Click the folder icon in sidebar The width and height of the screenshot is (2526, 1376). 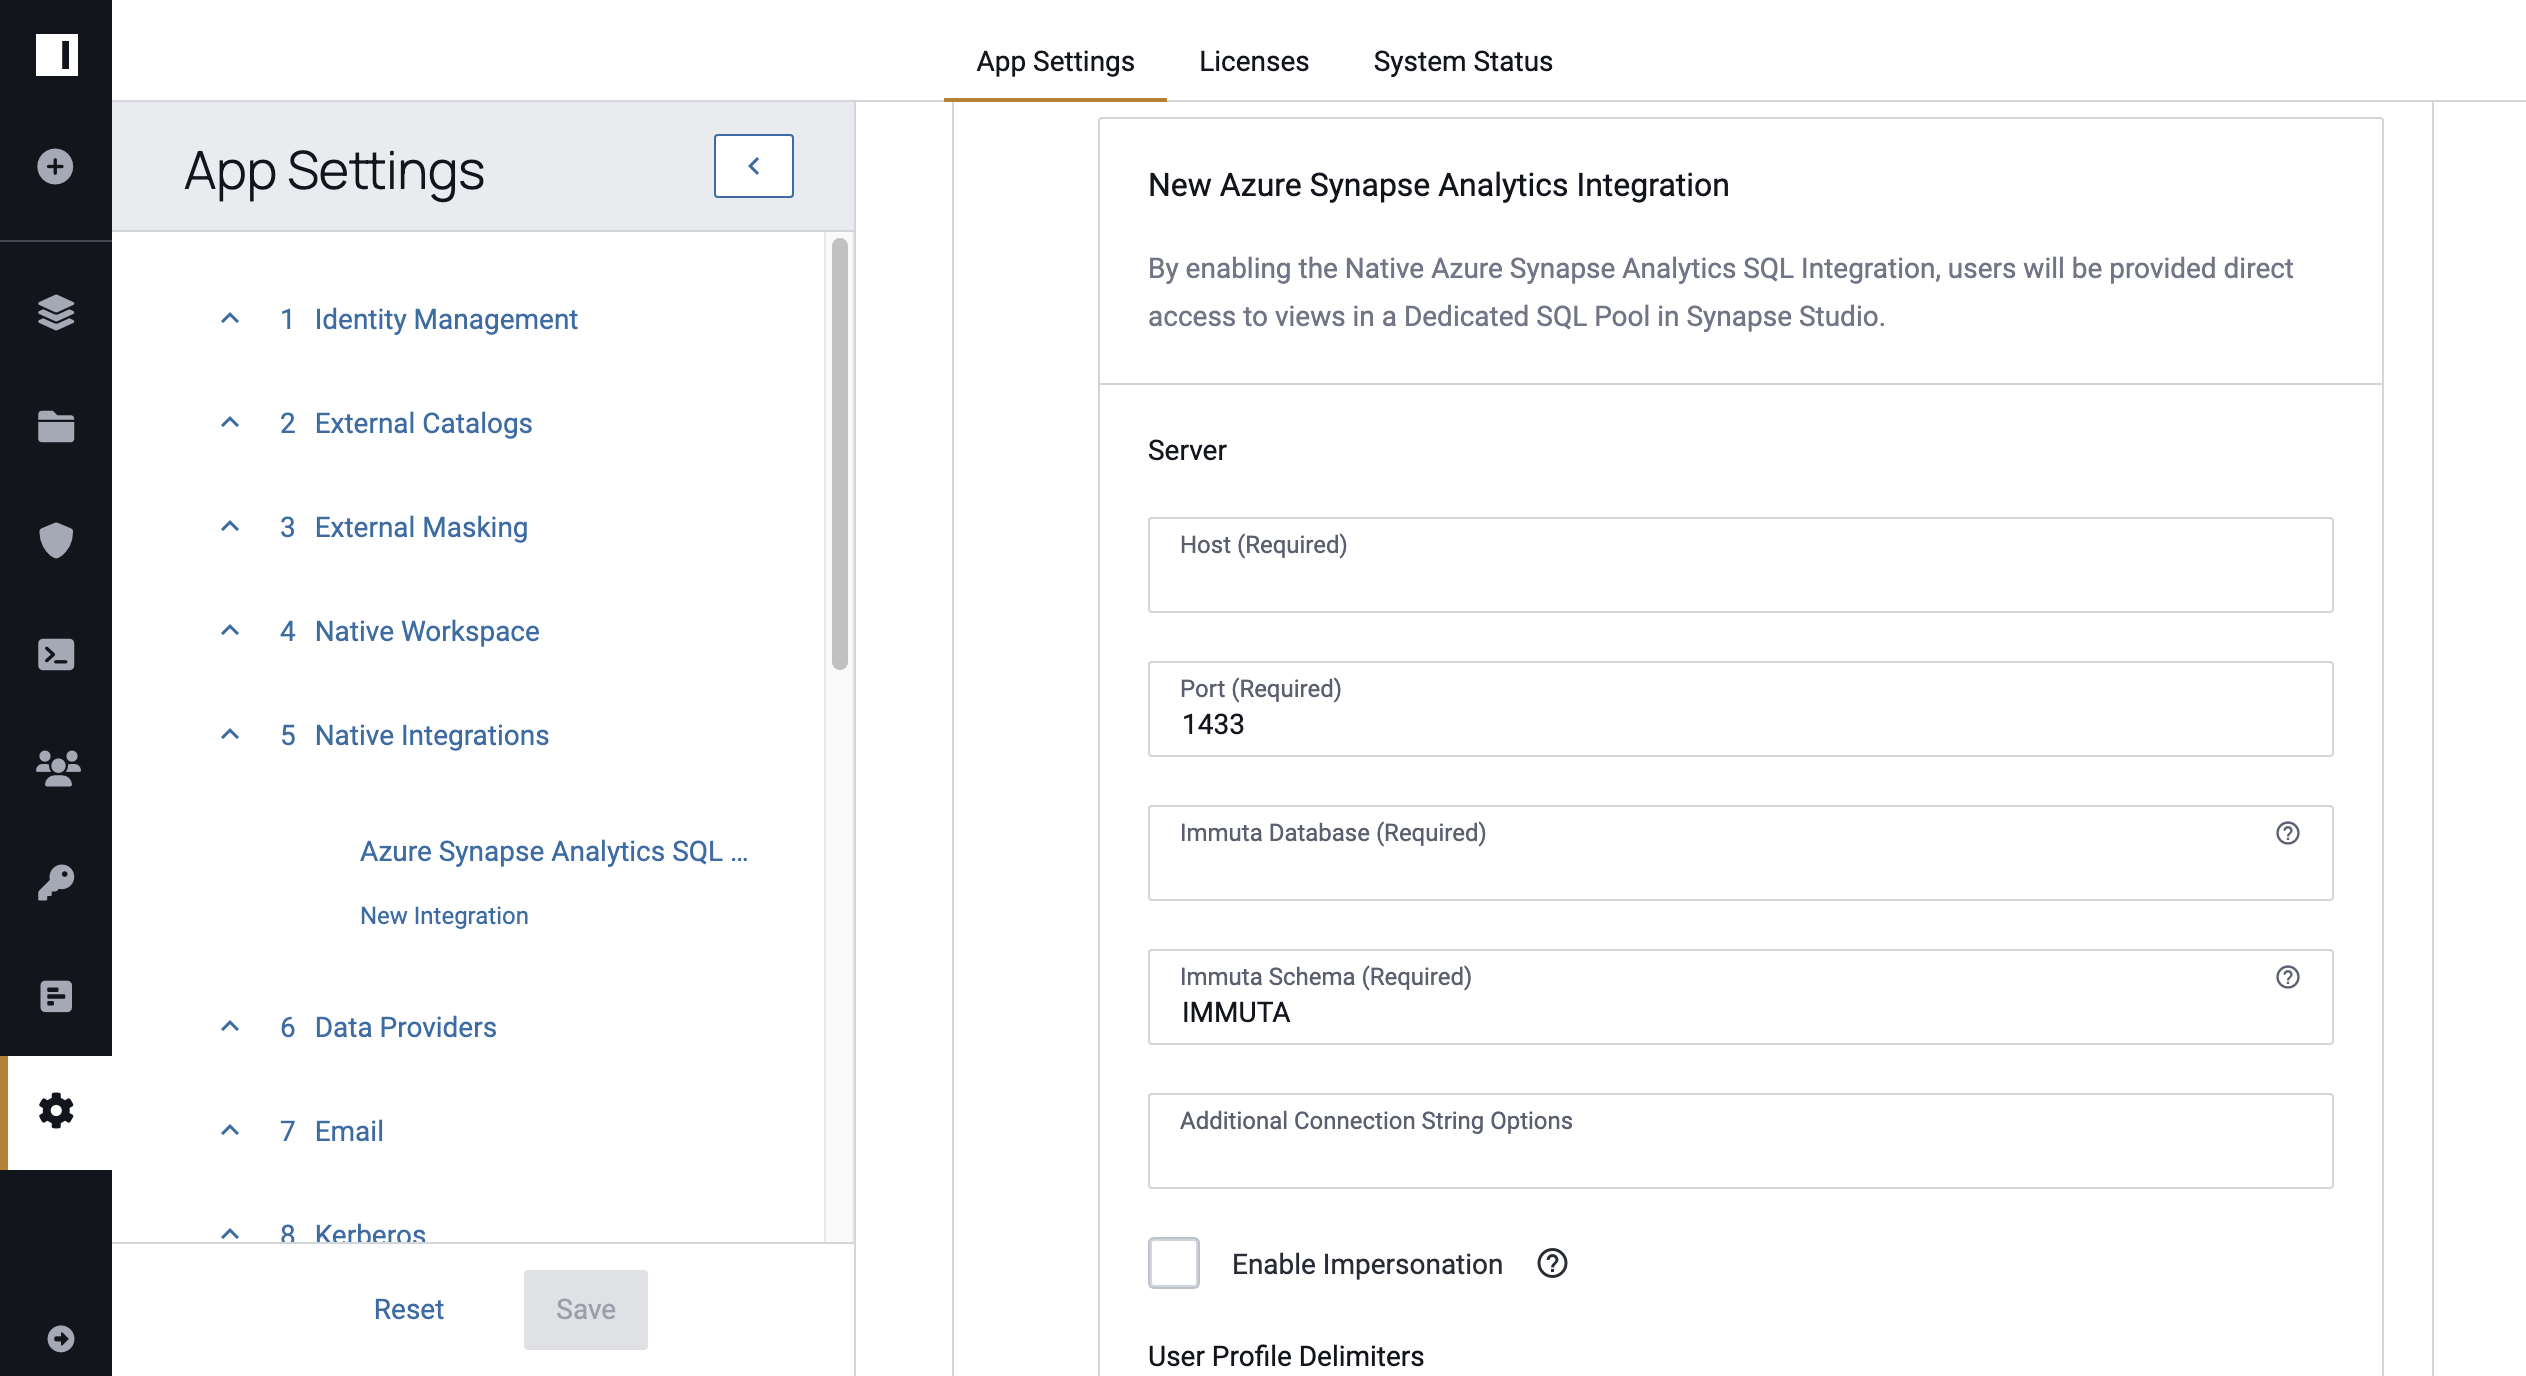pyautogui.click(x=56, y=427)
